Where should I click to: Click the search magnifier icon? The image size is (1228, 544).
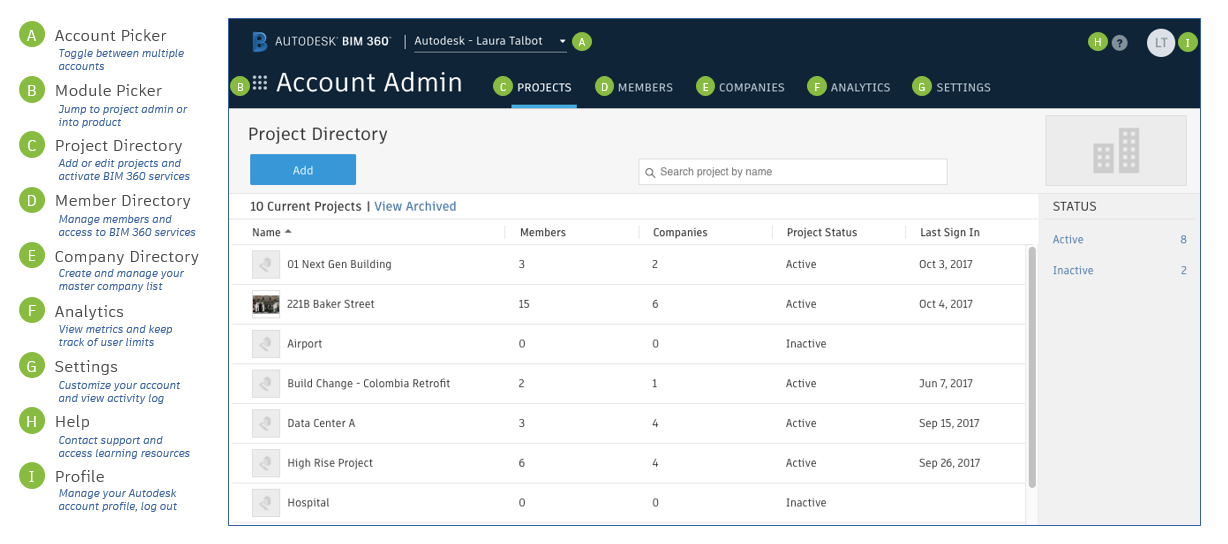[650, 172]
